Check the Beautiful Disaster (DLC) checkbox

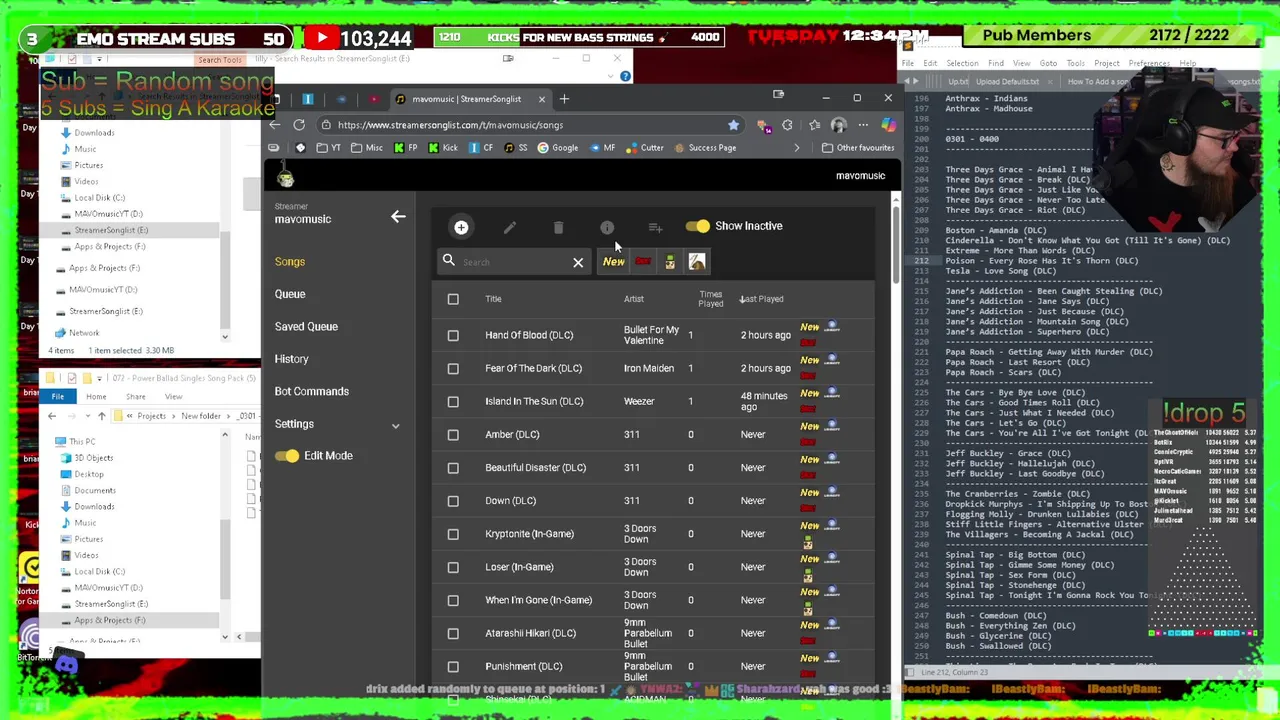tap(453, 468)
